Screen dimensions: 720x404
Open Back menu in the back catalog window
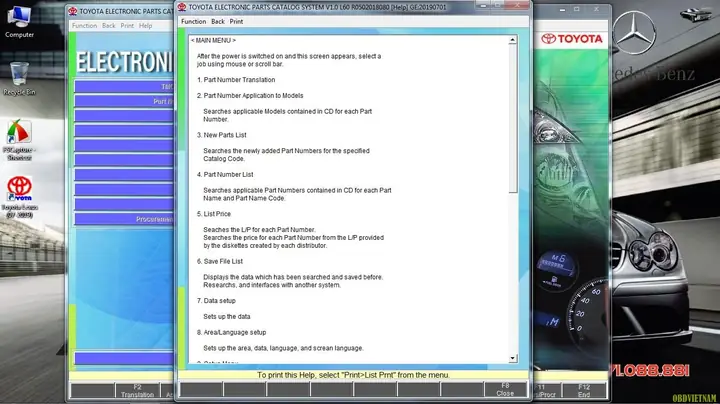109,26
